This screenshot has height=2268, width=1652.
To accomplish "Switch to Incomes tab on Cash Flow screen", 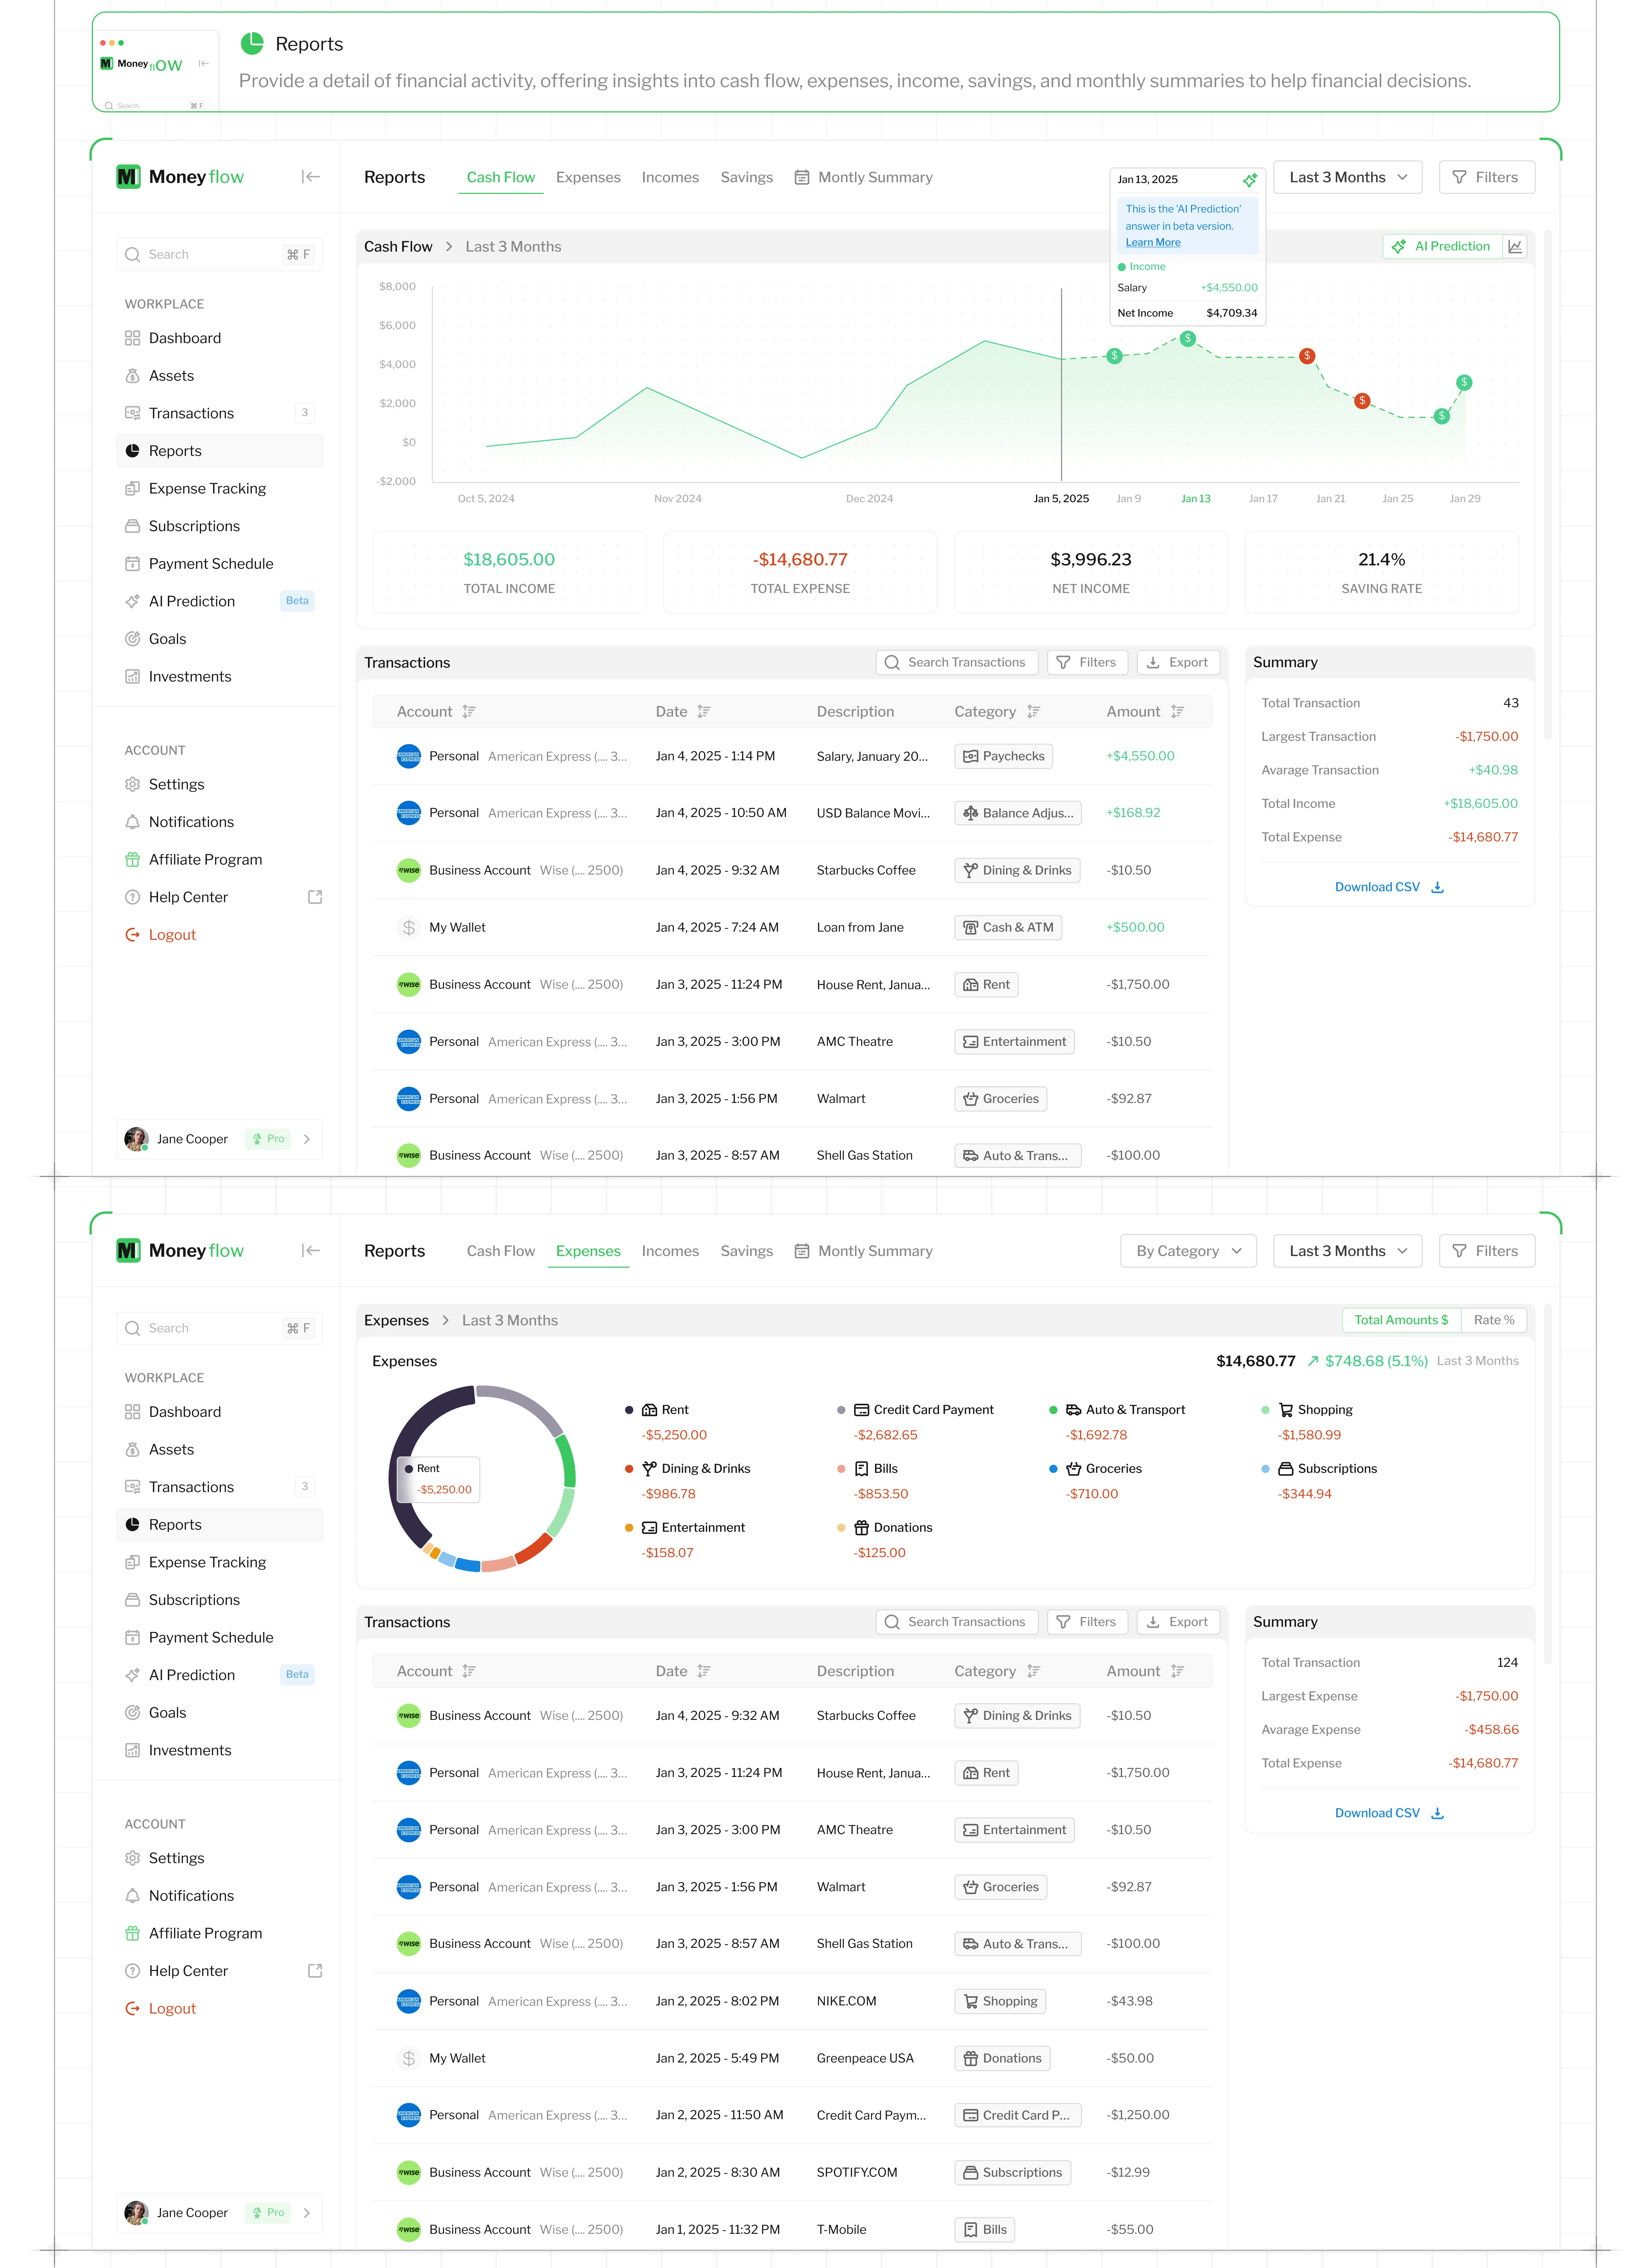I will click(670, 177).
